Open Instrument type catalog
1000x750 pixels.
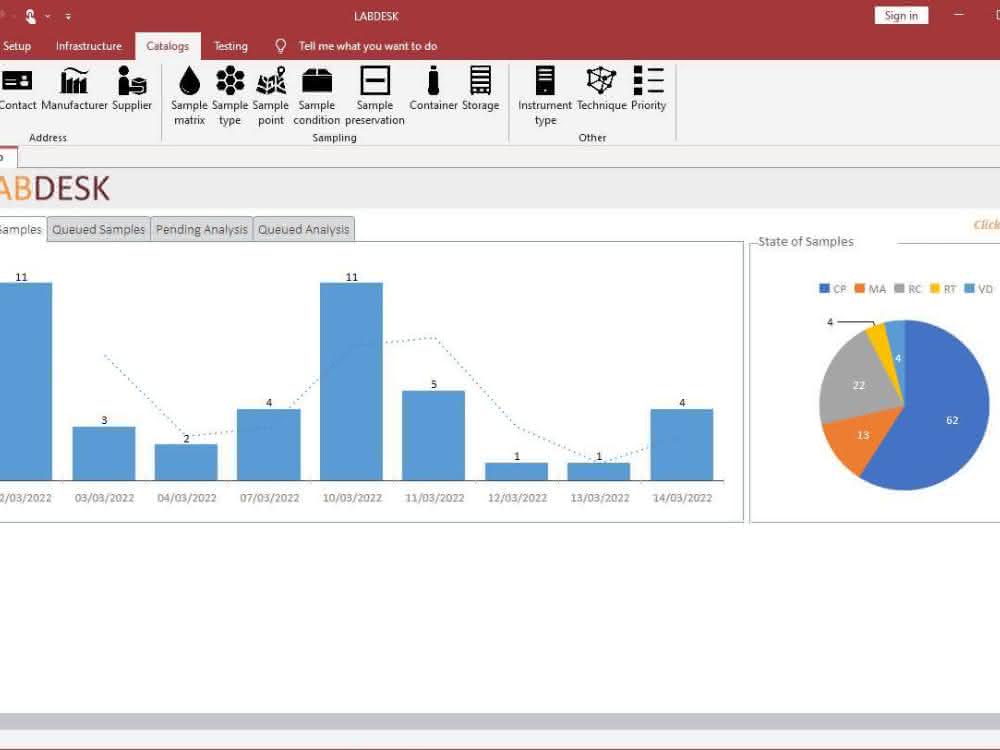coord(545,96)
